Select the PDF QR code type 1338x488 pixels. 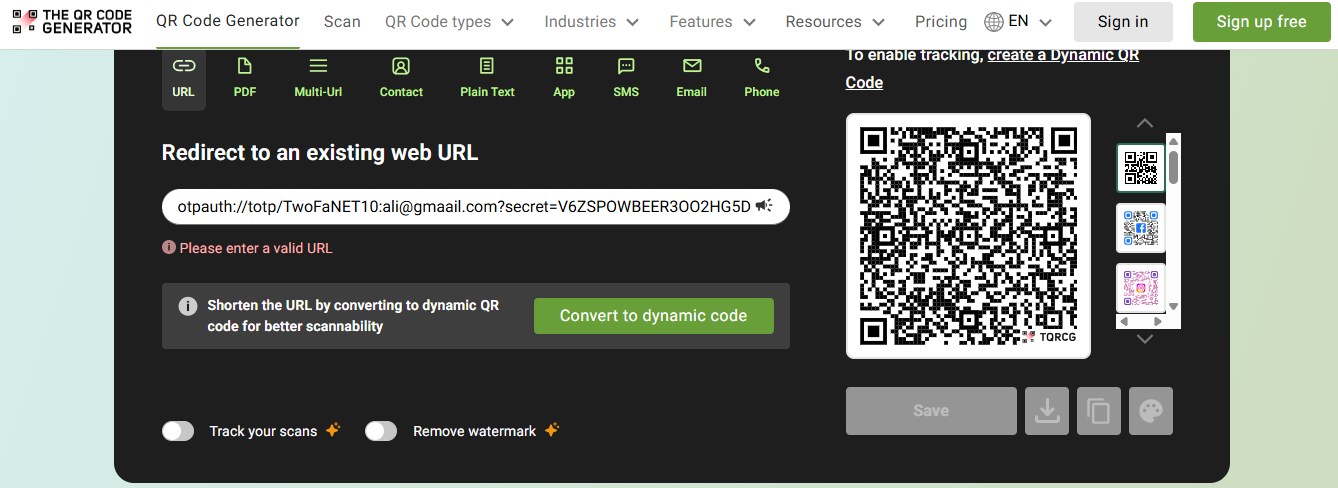pos(245,78)
